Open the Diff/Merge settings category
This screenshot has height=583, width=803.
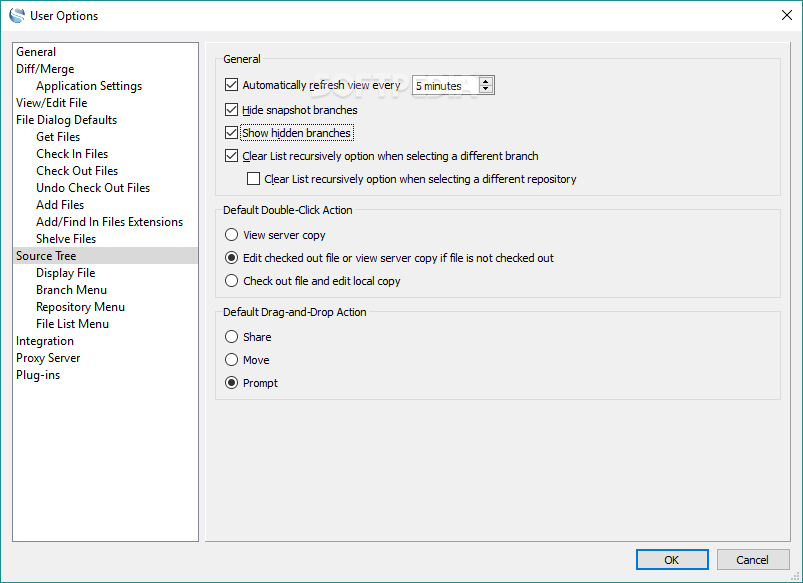pyautogui.click(x=45, y=69)
